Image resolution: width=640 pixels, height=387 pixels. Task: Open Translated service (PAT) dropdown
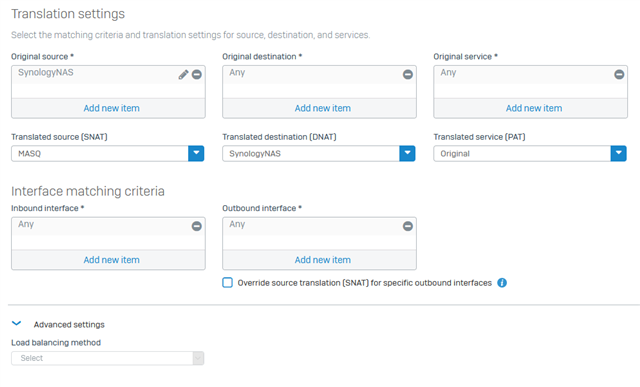click(x=618, y=153)
